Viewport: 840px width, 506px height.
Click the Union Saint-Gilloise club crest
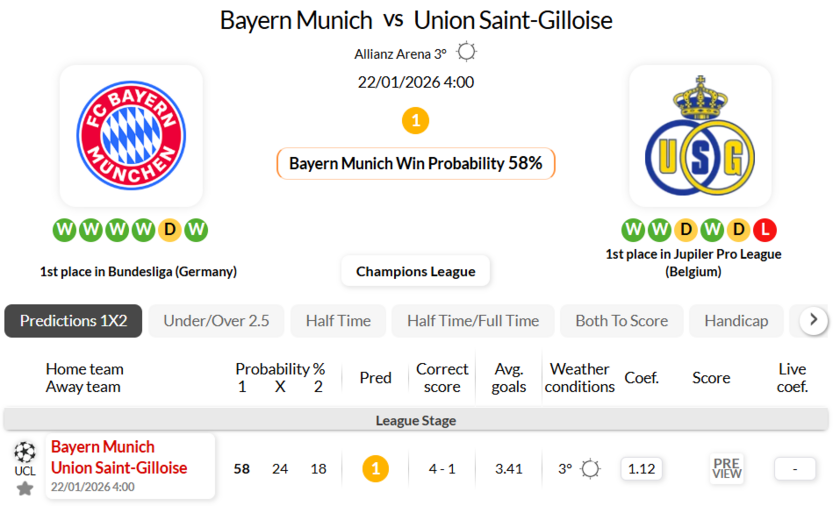699,136
